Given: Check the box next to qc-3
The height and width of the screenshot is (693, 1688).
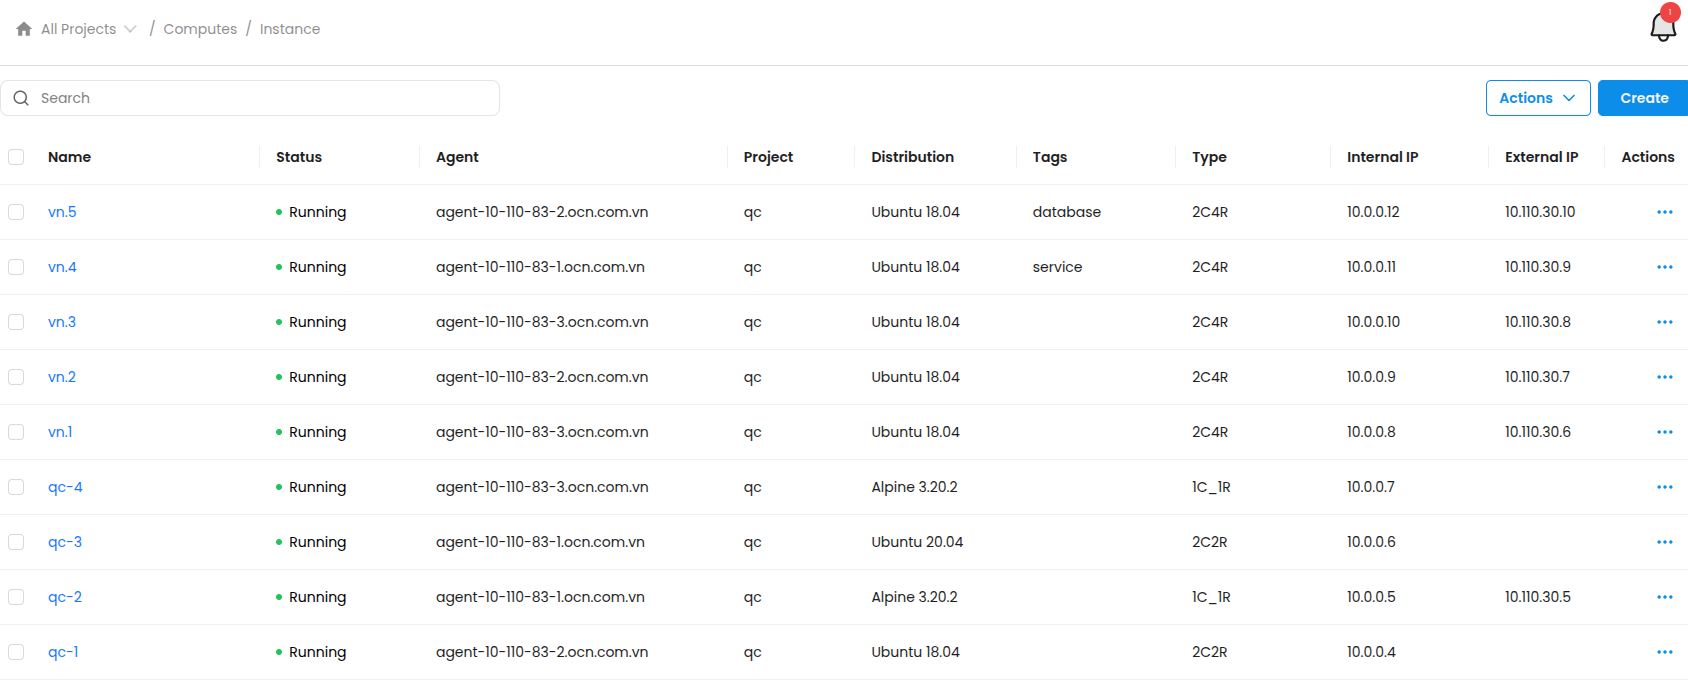Looking at the screenshot, I should coord(16,542).
